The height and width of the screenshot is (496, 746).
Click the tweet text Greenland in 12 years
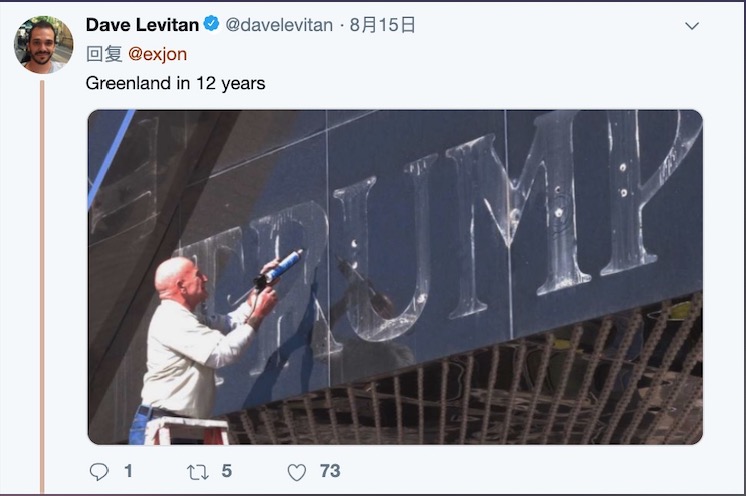tap(176, 83)
